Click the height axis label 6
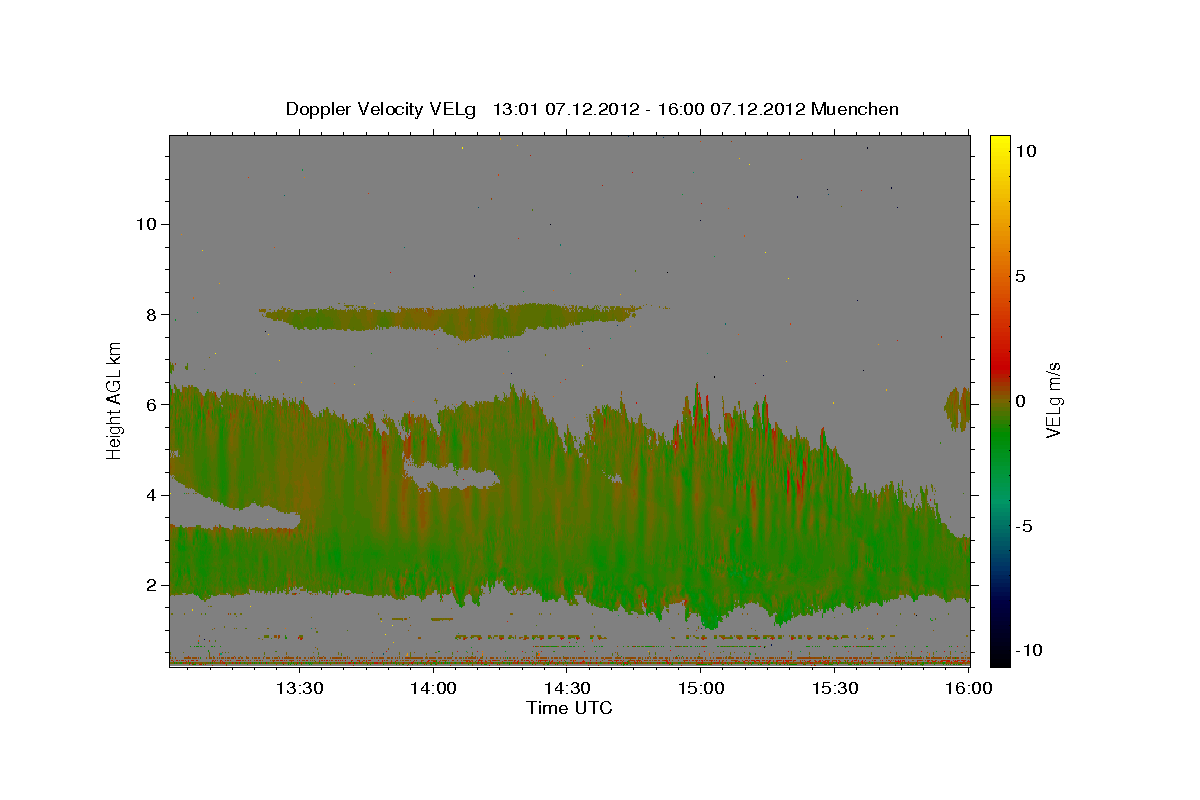This screenshot has width=1200, height=800. click(152, 404)
